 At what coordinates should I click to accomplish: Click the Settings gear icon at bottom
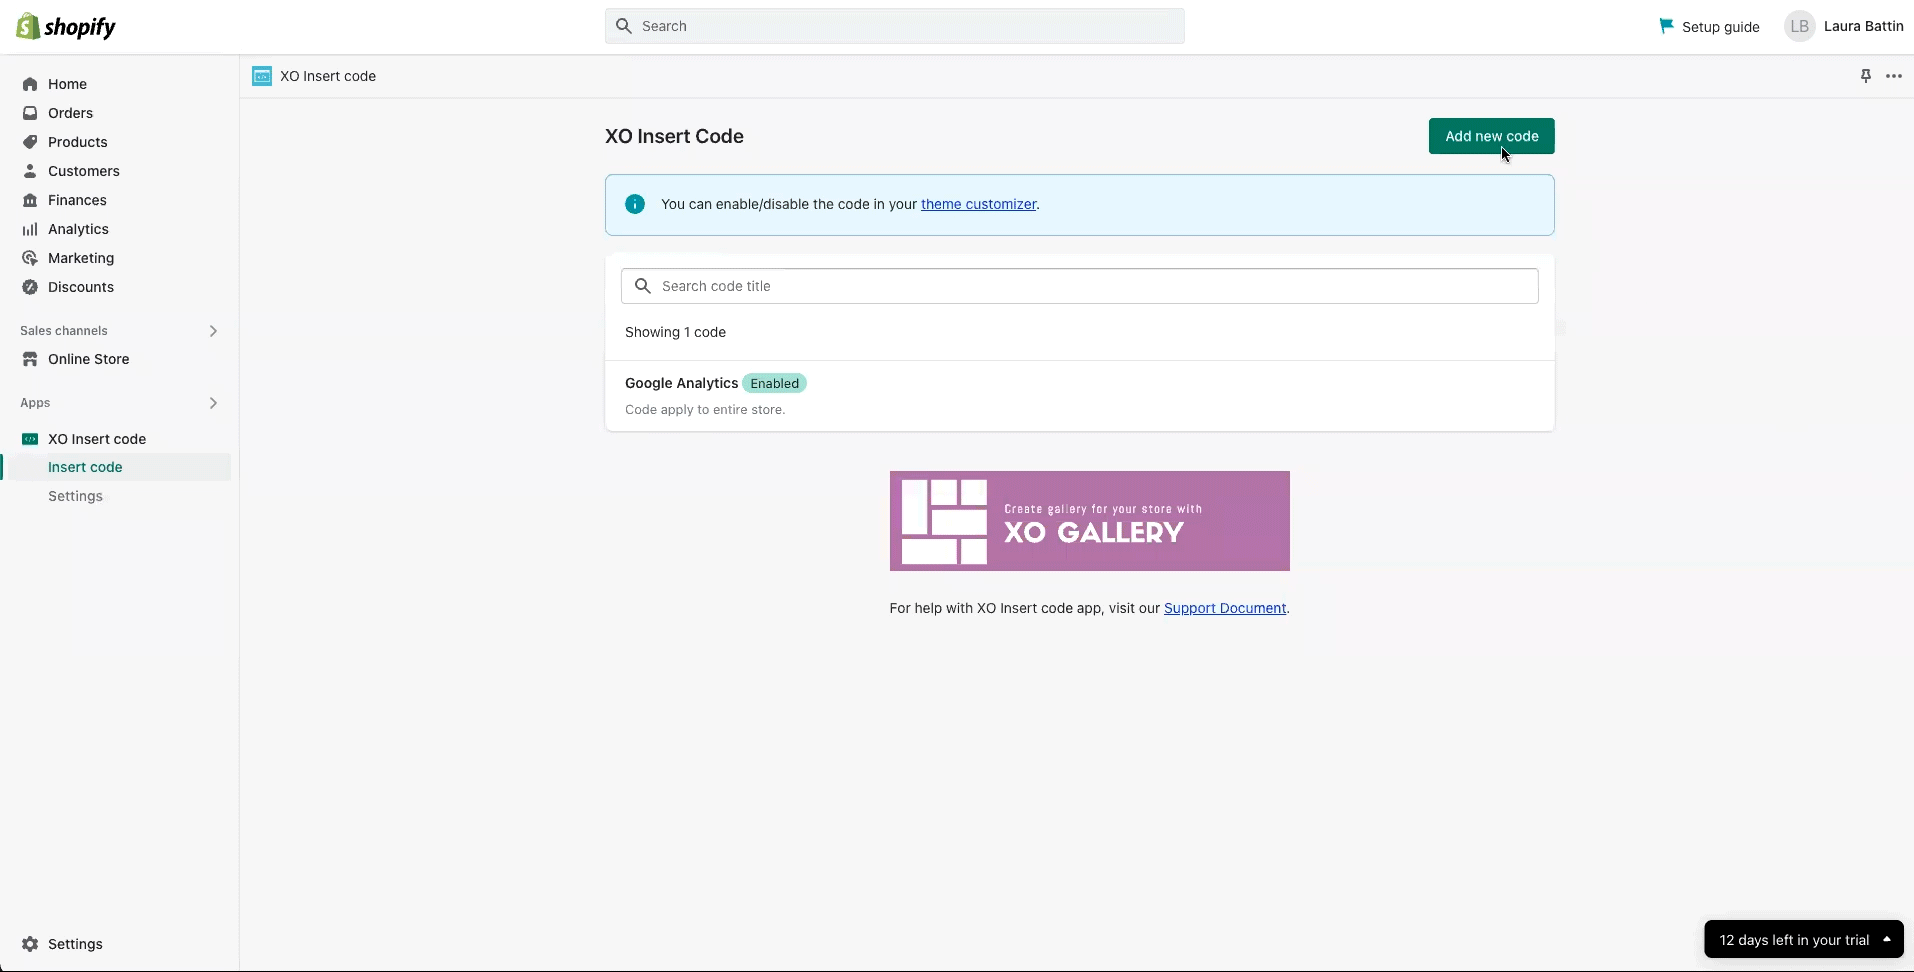[30, 944]
